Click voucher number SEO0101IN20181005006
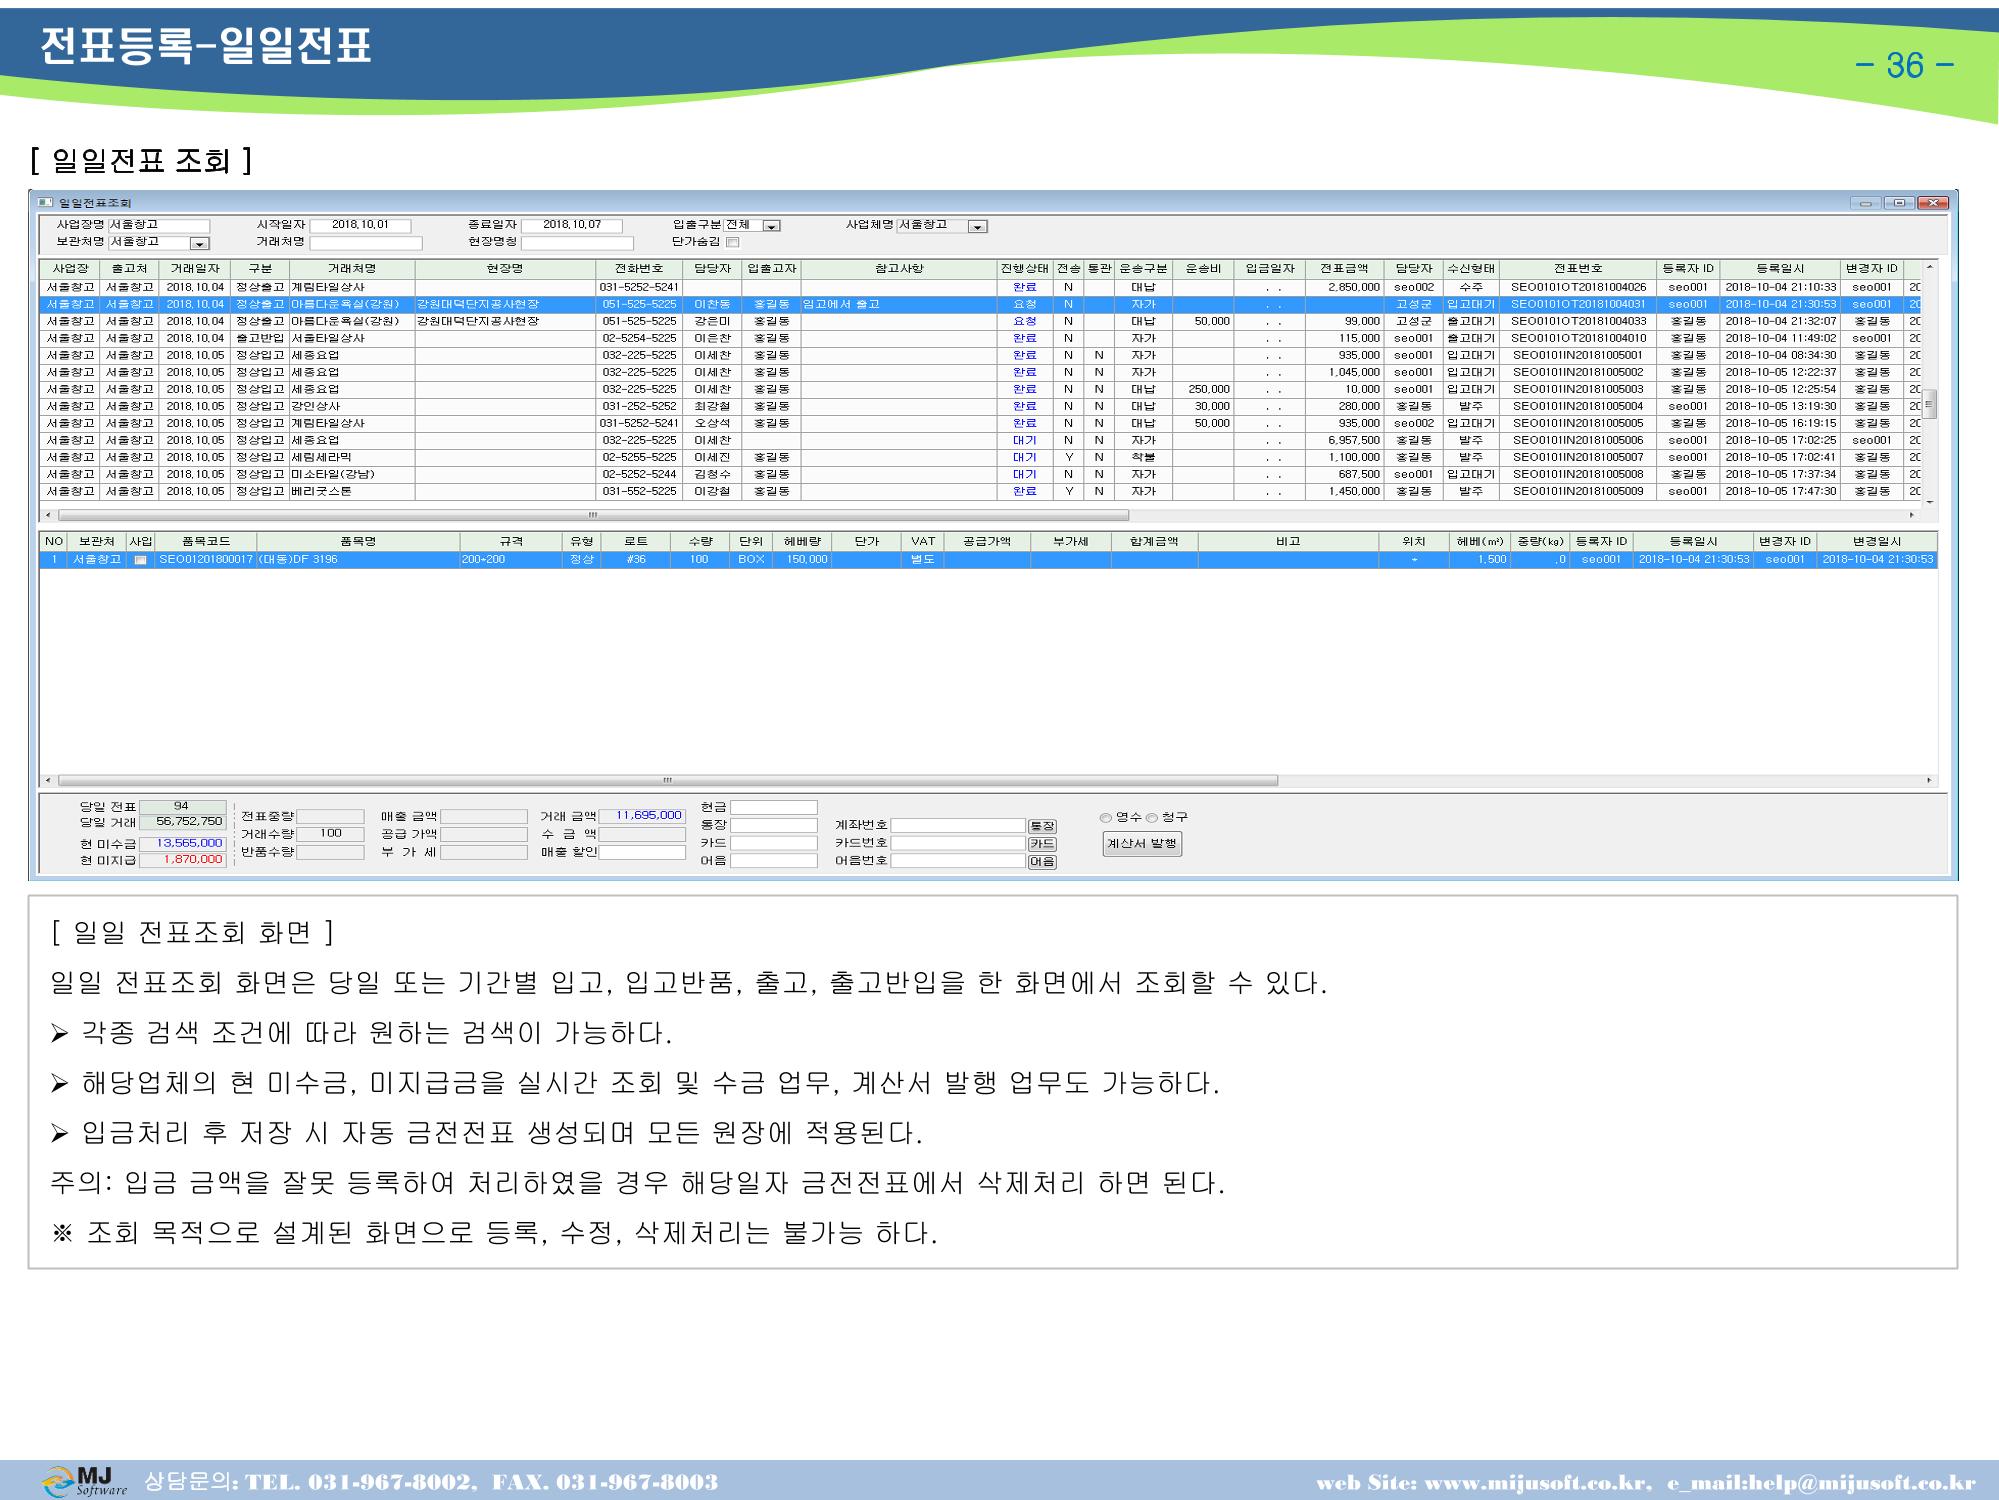The image size is (1999, 1500). tap(1578, 441)
